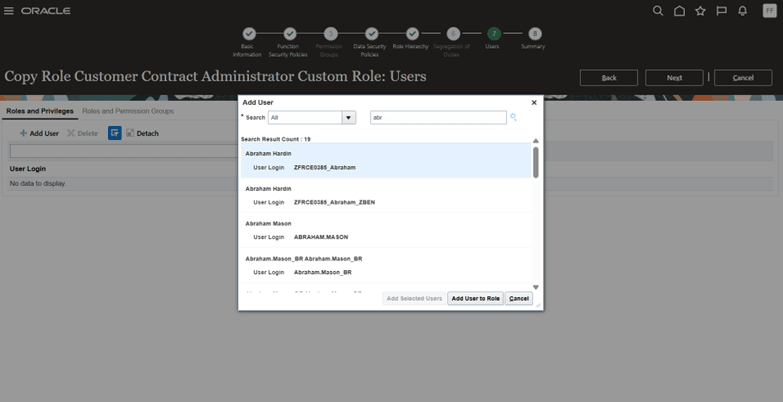The width and height of the screenshot is (783, 402).
Task: Click the dialog Cancel button
Action: point(519,298)
